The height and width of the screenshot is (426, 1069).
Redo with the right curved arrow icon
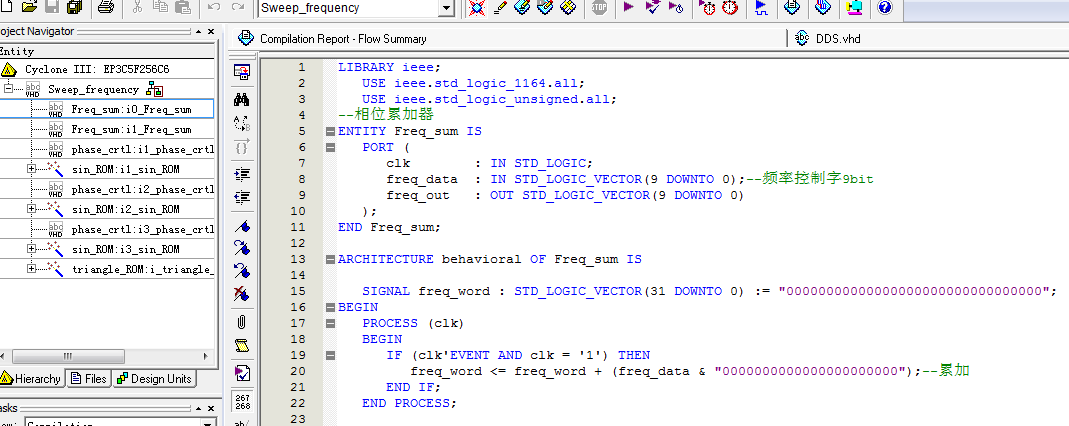(237, 7)
